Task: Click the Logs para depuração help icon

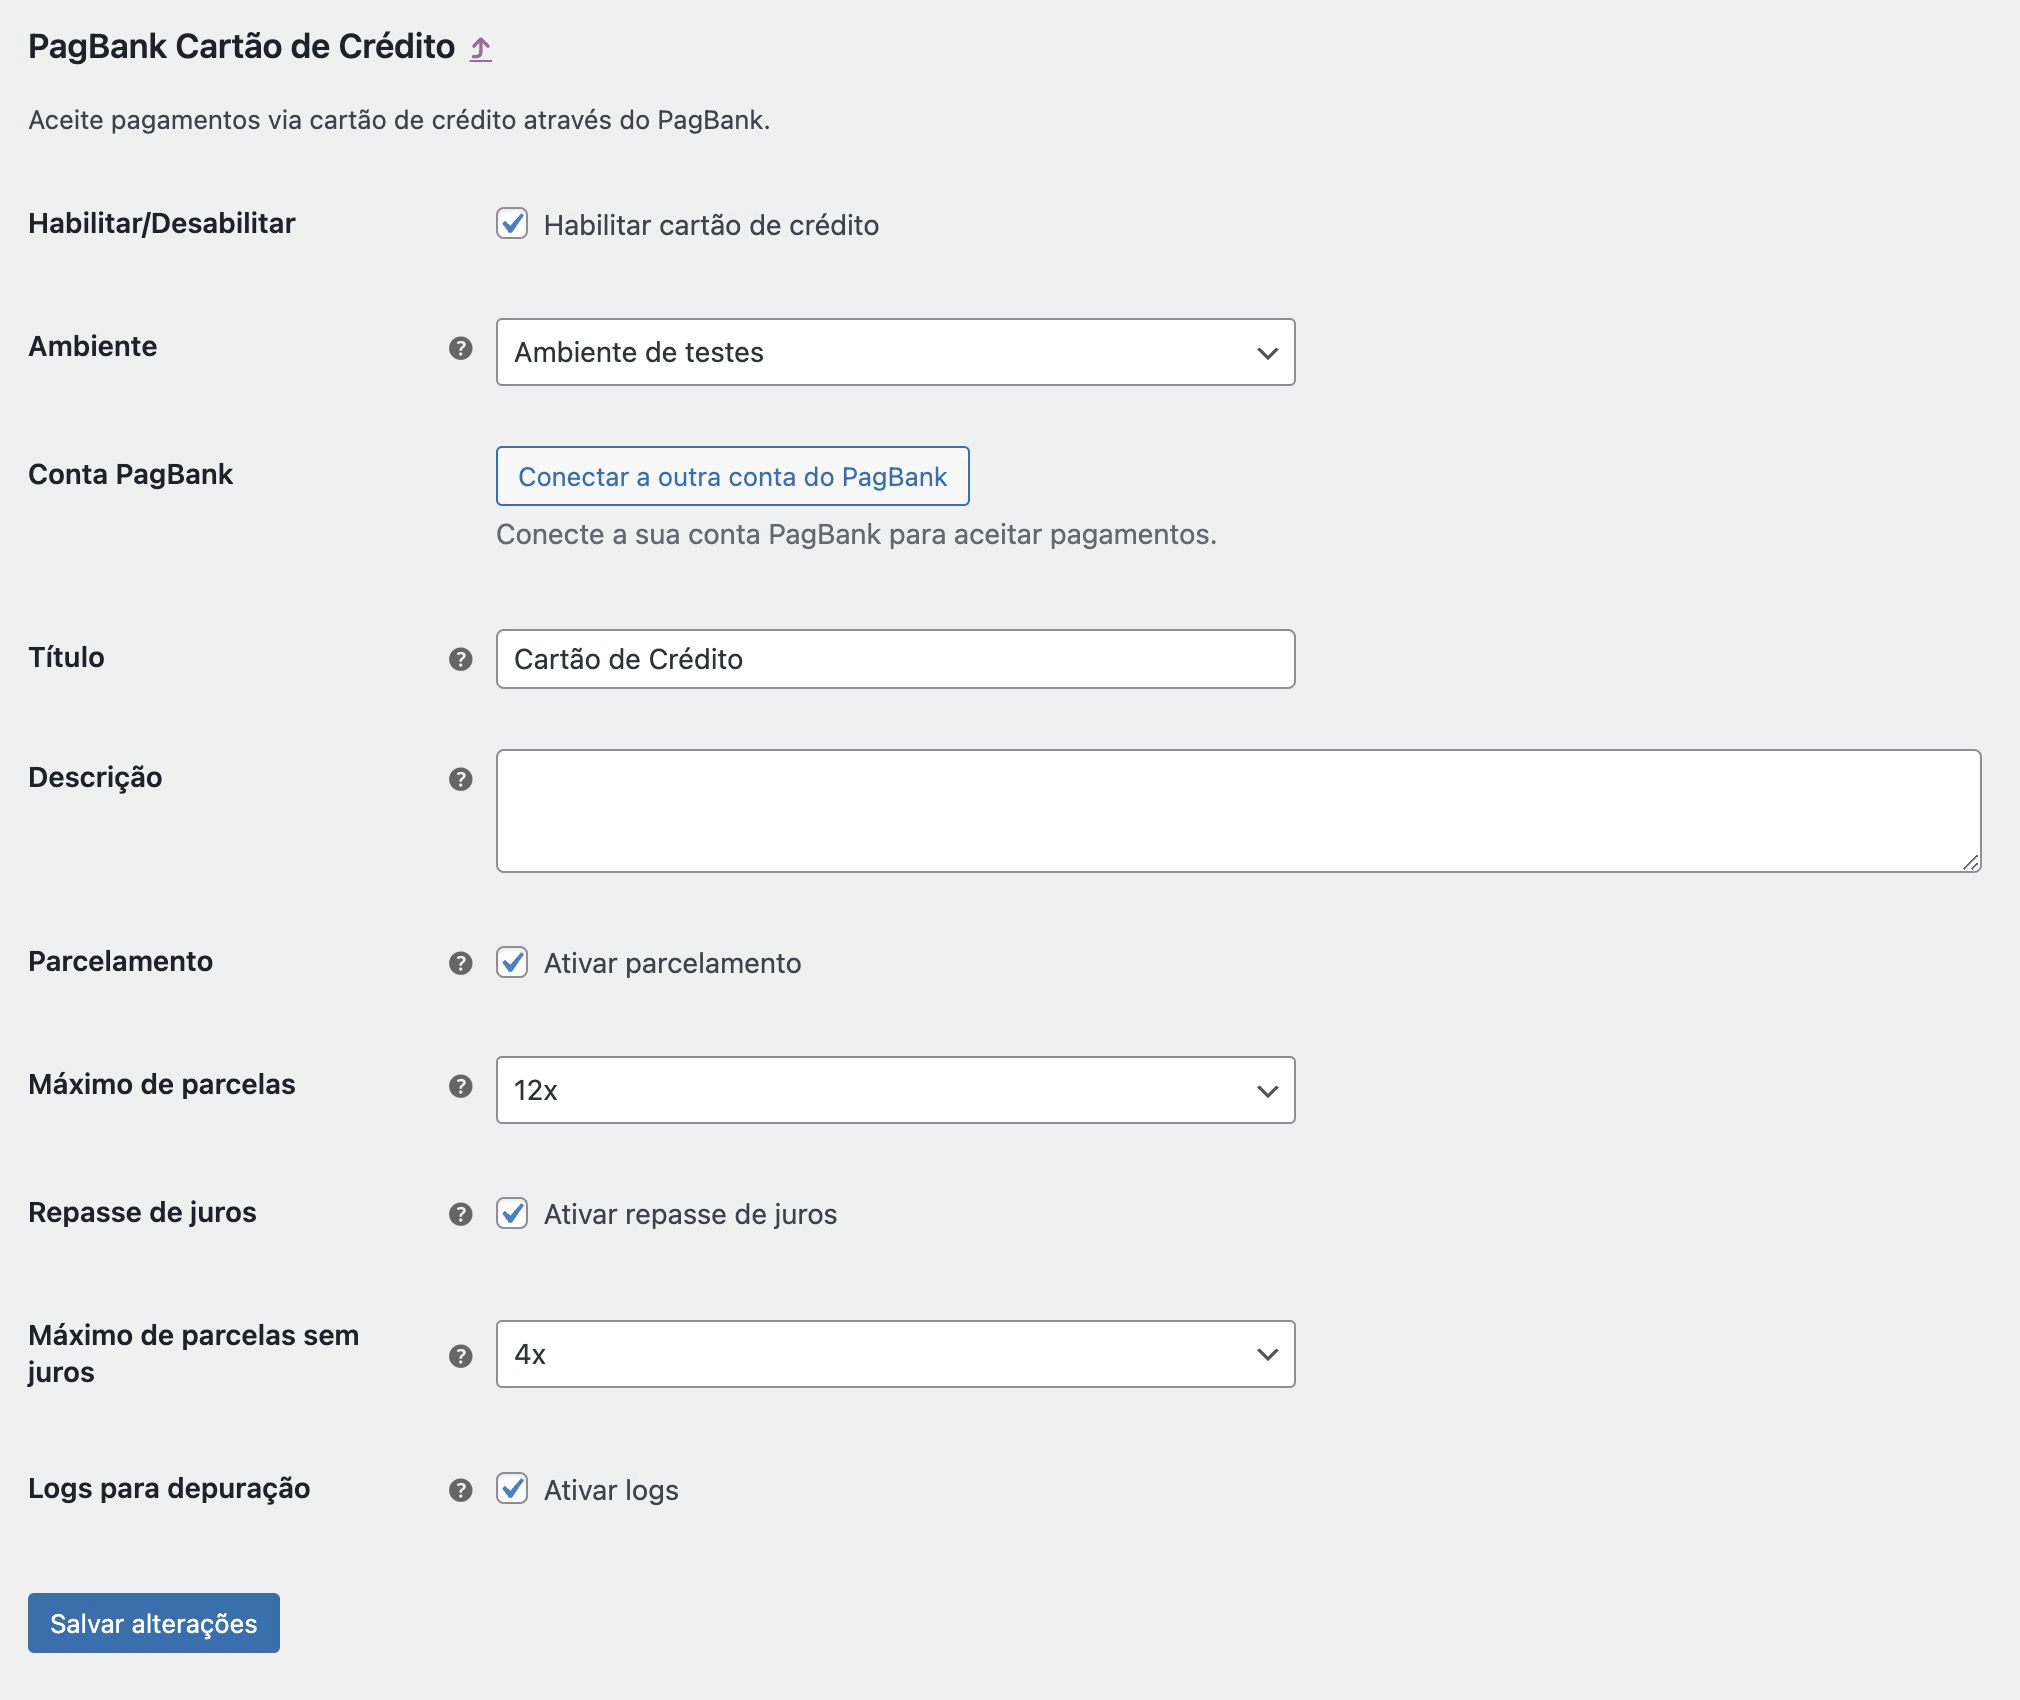Action: coord(460,1490)
